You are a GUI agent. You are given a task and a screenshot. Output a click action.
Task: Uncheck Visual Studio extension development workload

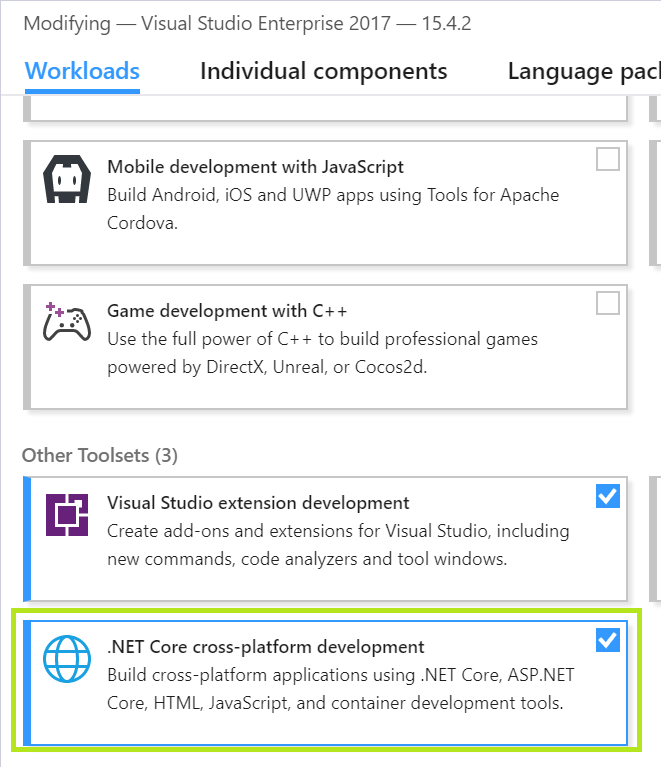pyautogui.click(x=608, y=496)
